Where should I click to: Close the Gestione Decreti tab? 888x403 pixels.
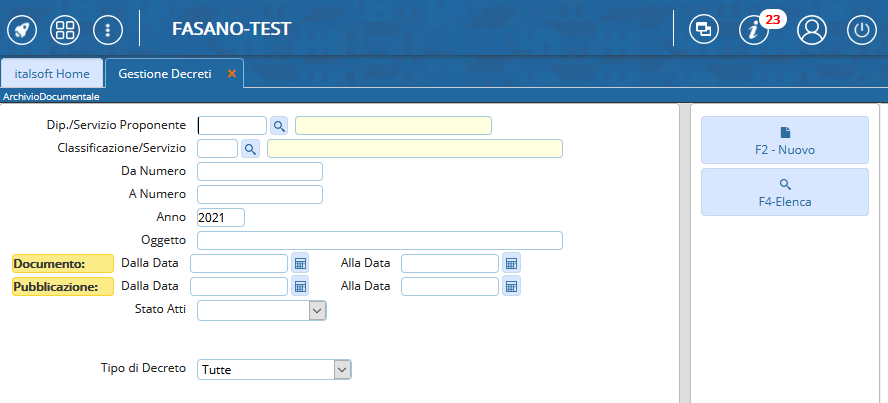pos(232,74)
